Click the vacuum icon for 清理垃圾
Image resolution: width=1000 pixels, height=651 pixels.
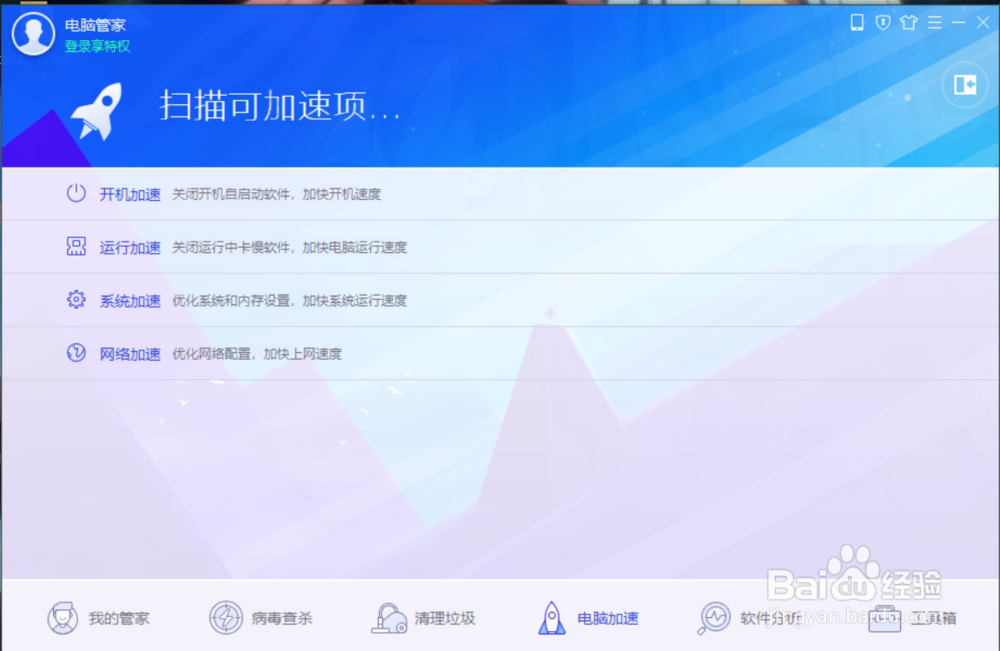pos(388,616)
